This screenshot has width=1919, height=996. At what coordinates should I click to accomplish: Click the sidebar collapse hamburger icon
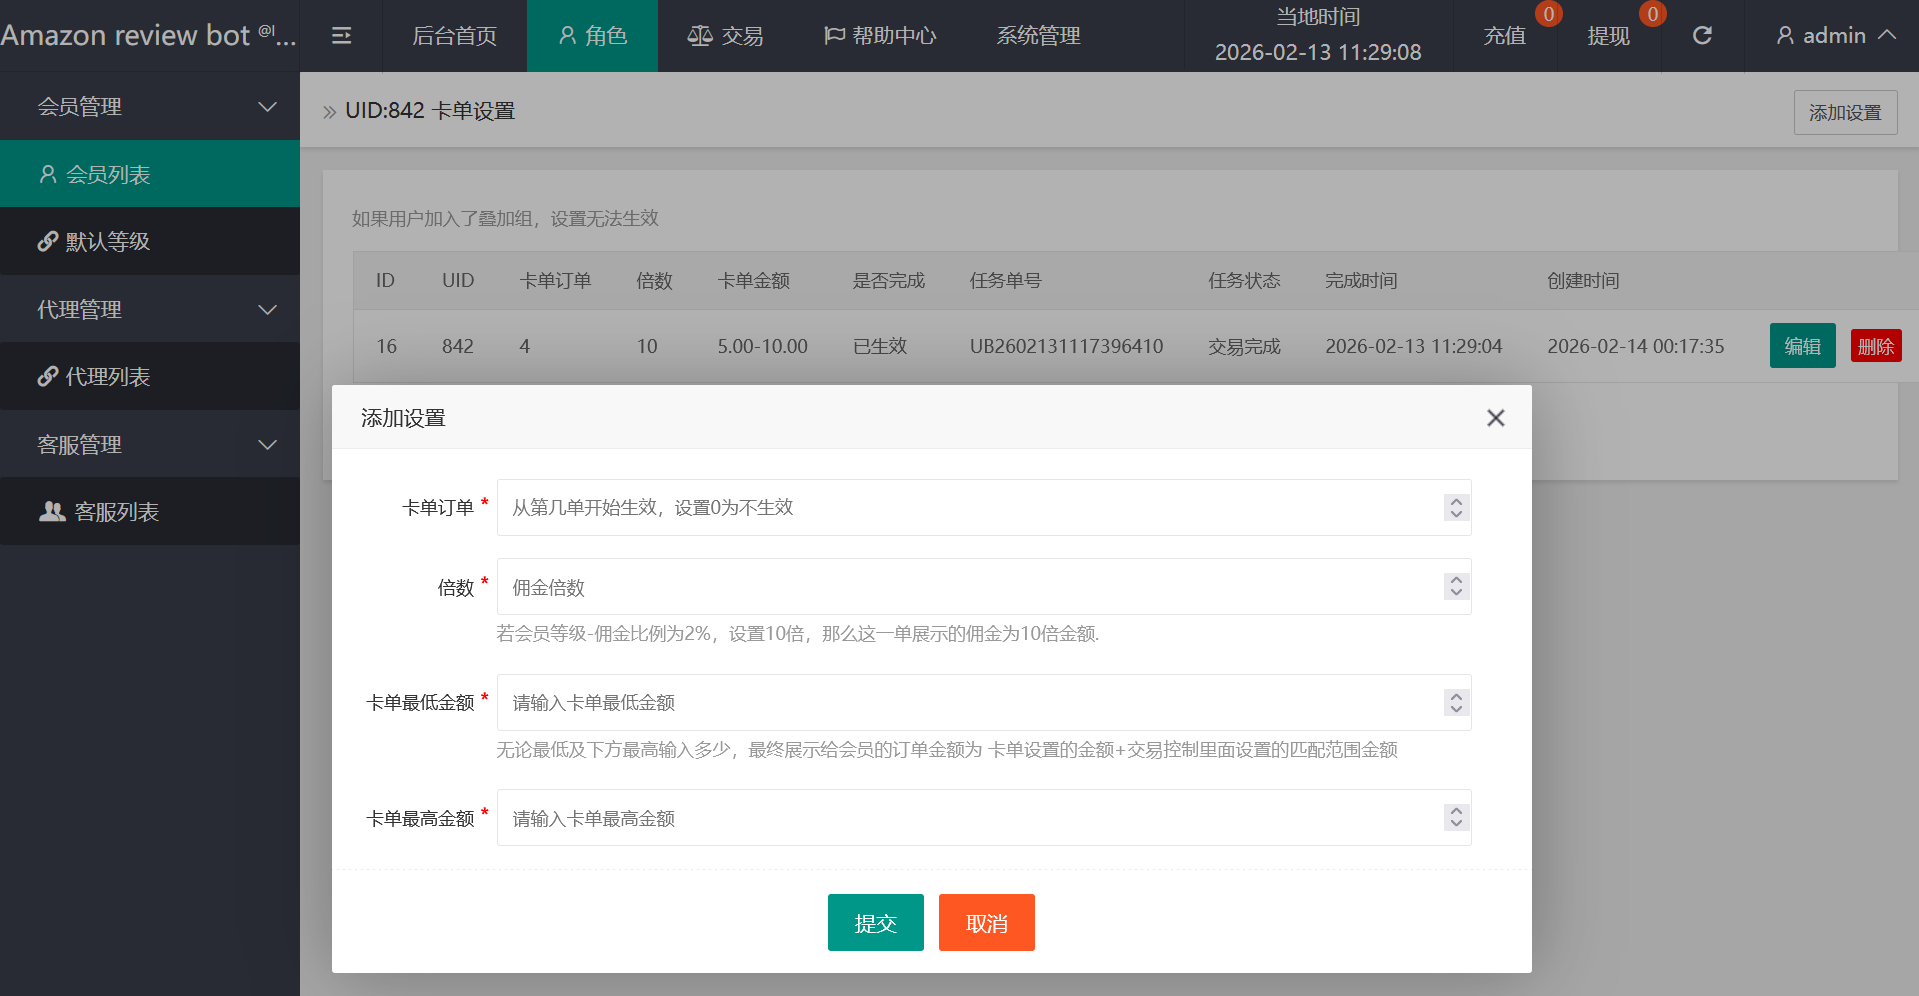[x=341, y=36]
